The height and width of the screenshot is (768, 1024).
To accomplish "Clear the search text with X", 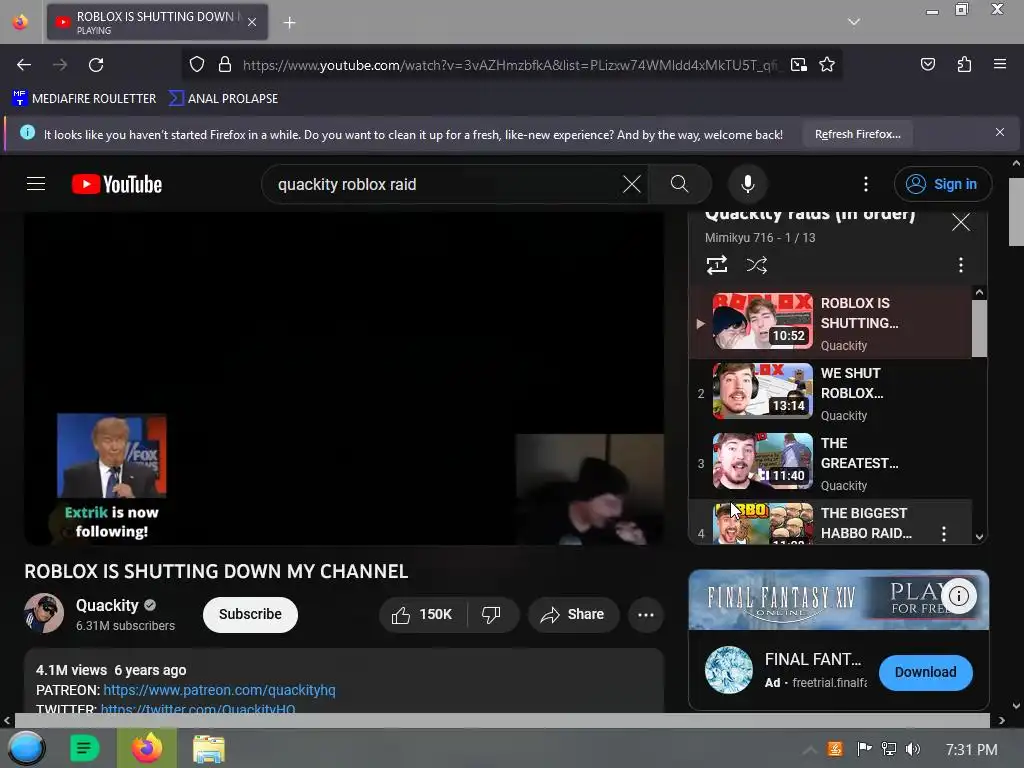I will point(632,184).
